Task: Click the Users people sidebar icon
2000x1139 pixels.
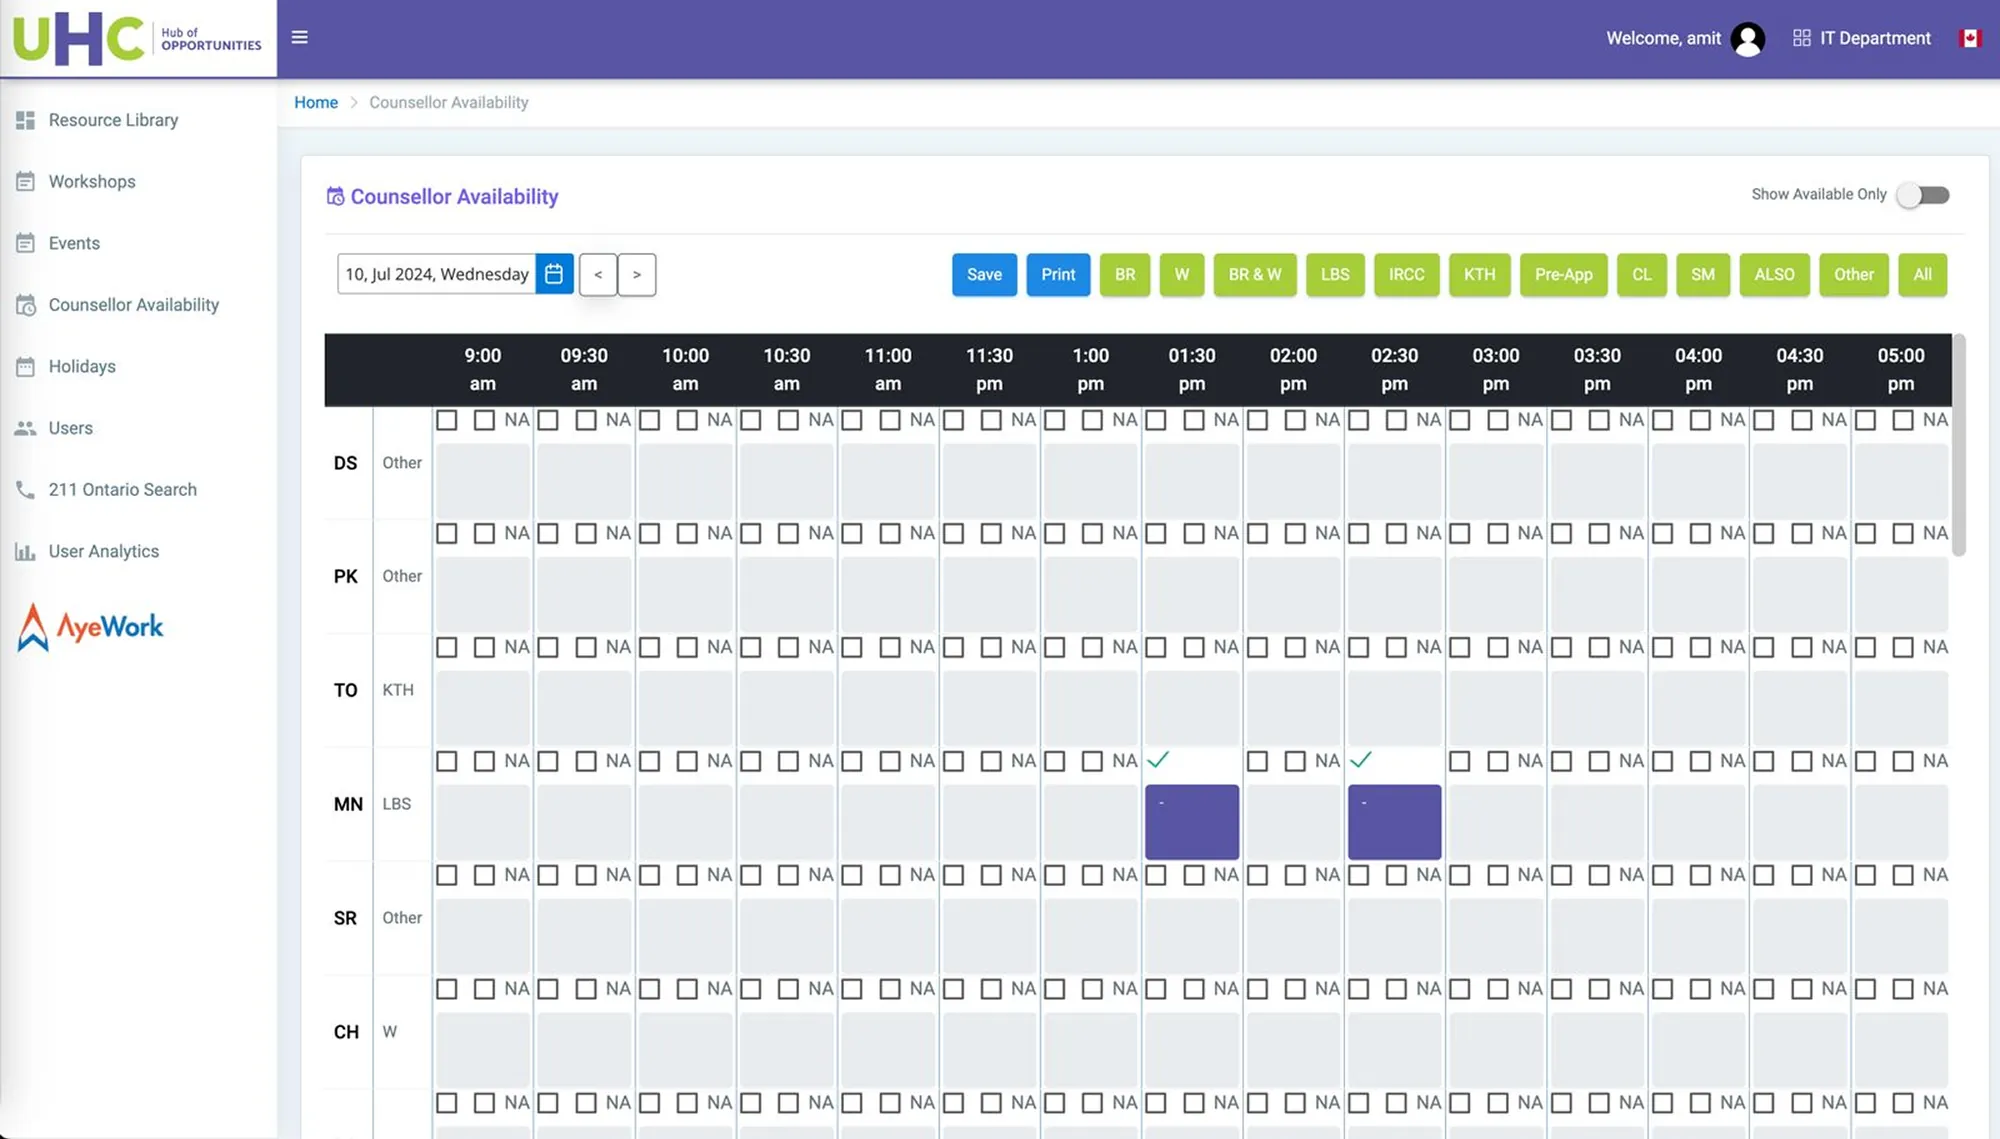Action: [25, 428]
